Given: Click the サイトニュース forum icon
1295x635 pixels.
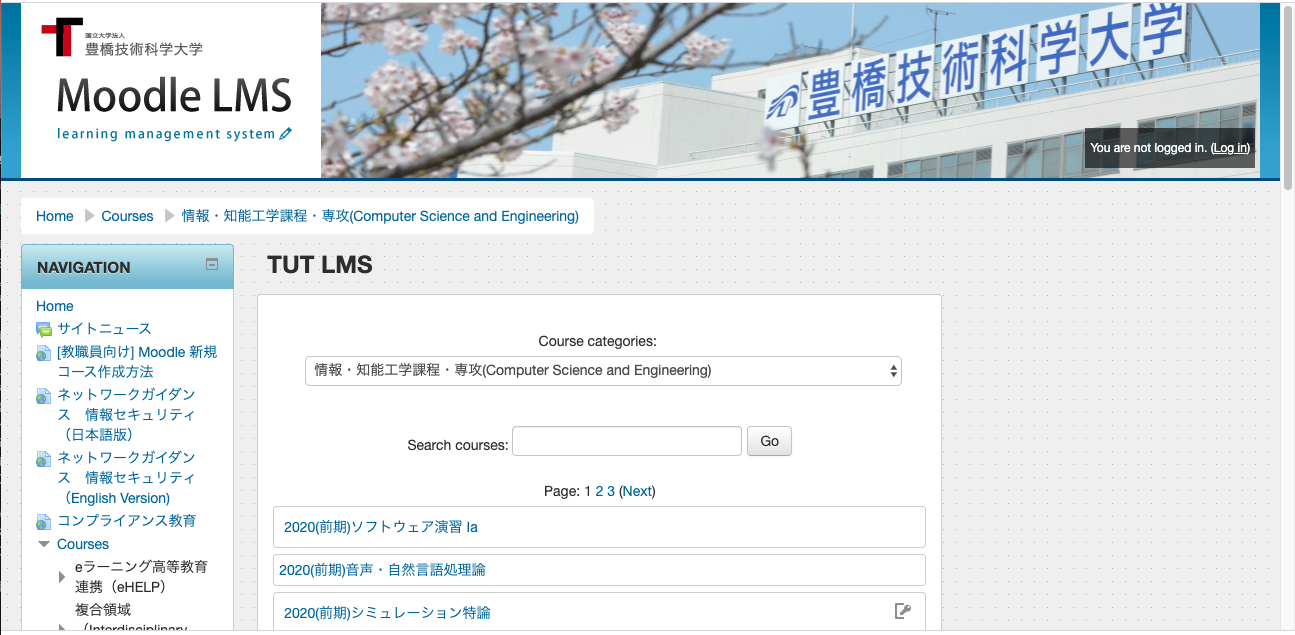Looking at the screenshot, I should coord(44,329).
